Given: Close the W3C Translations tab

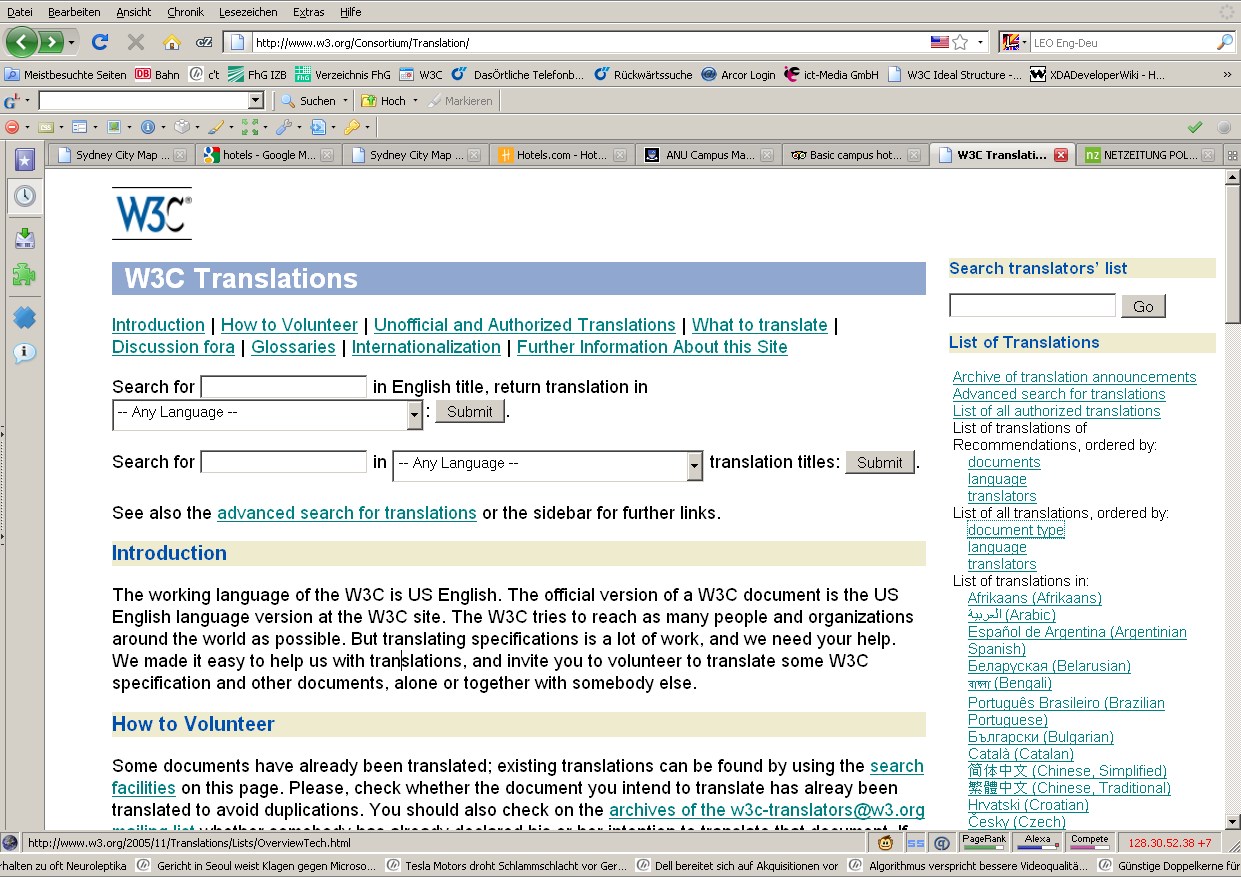Looking at the screenshot, I should click(1061, 155).
